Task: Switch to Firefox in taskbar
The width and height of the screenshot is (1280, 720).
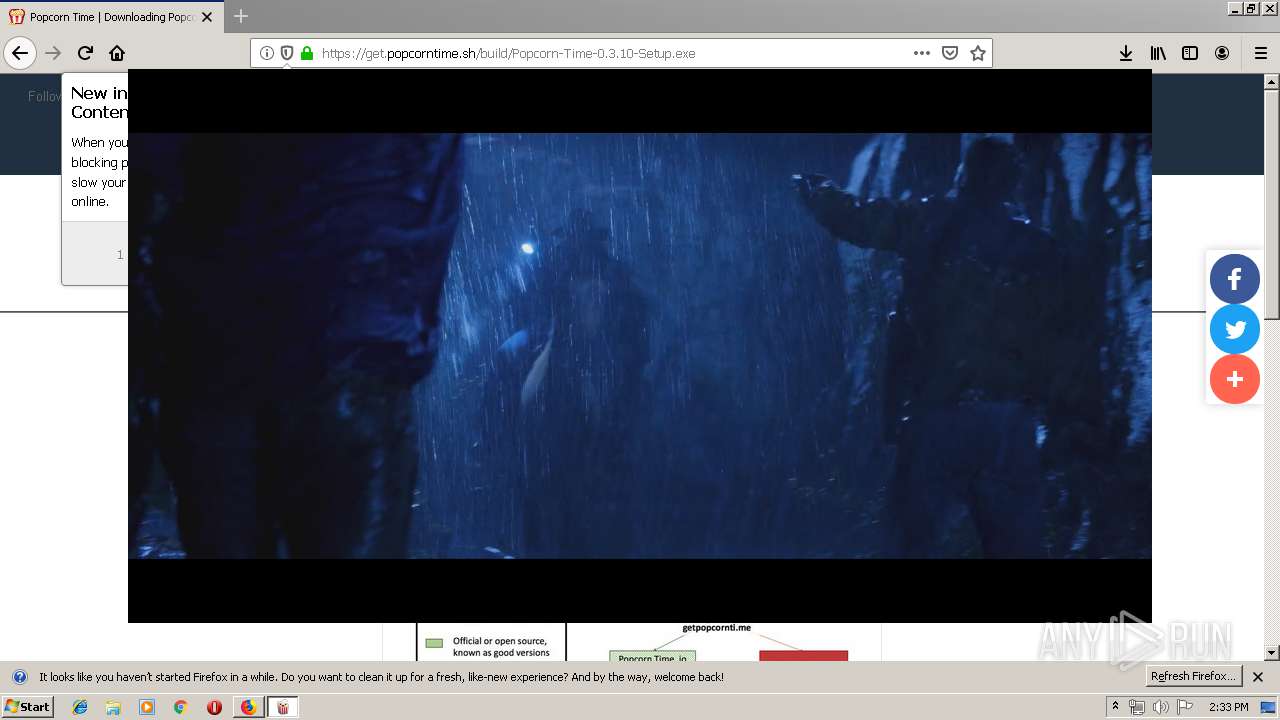Action: 248,707
